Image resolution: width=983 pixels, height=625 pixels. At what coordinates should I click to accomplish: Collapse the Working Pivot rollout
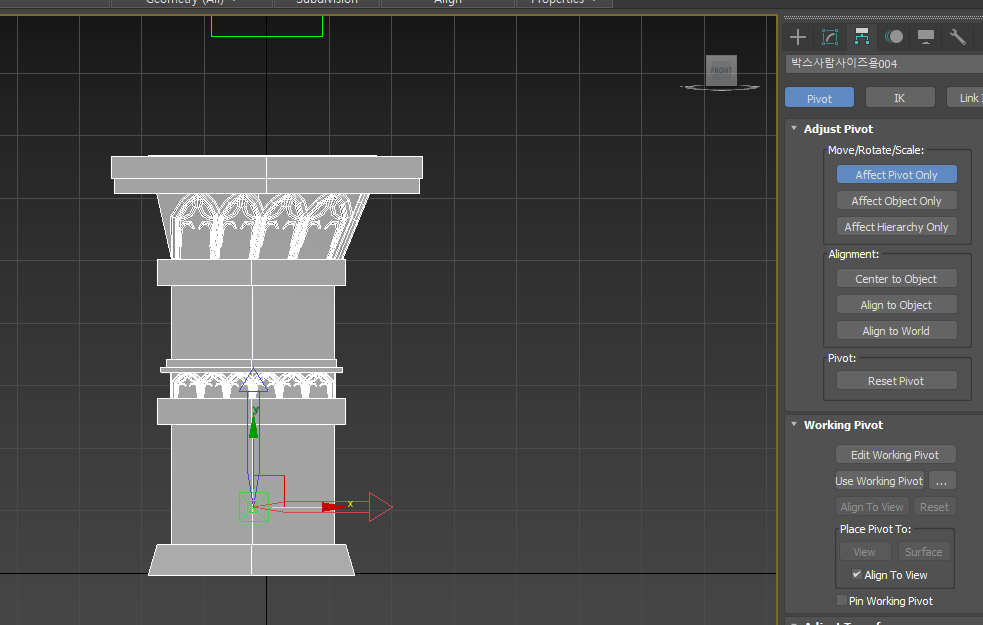[x=794, y=424]
